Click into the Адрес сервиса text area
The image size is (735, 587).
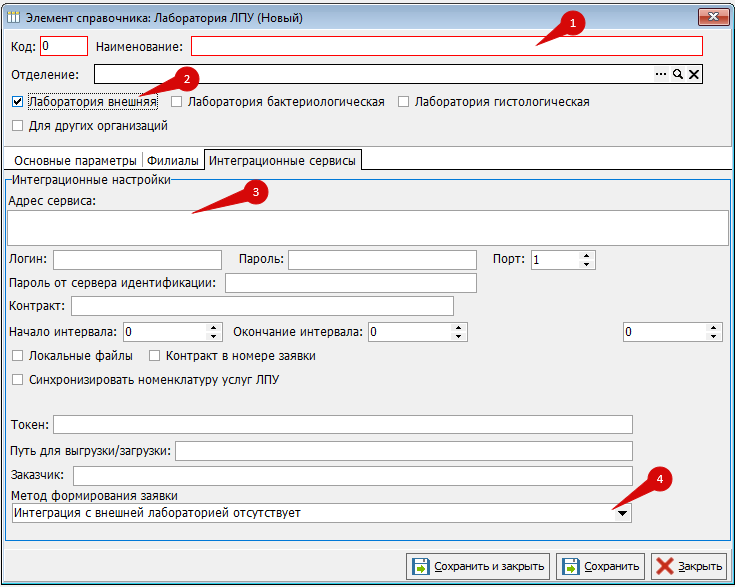[367, 228]
